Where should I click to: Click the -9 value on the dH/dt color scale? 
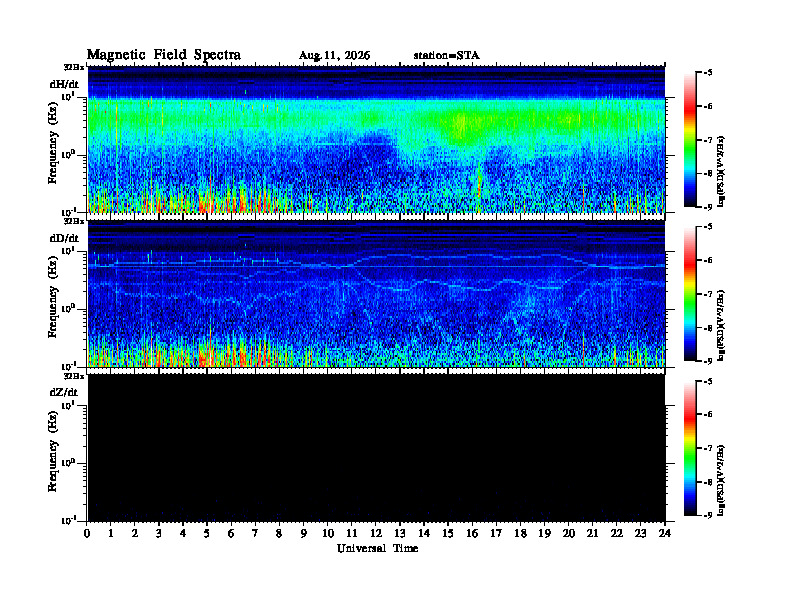click(x=708, y=207)
